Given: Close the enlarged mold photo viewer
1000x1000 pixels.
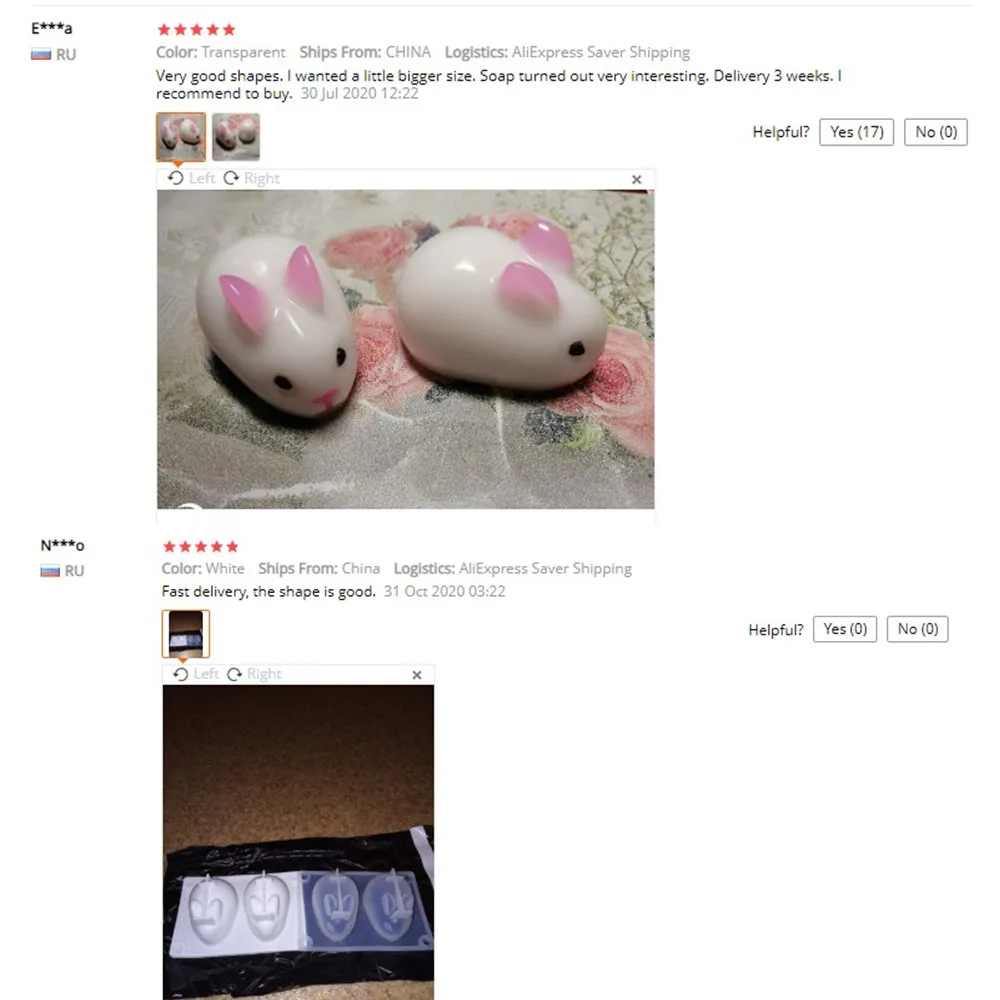Looking at the screenshot, I should pyautogui.click(x=416, y=675).
